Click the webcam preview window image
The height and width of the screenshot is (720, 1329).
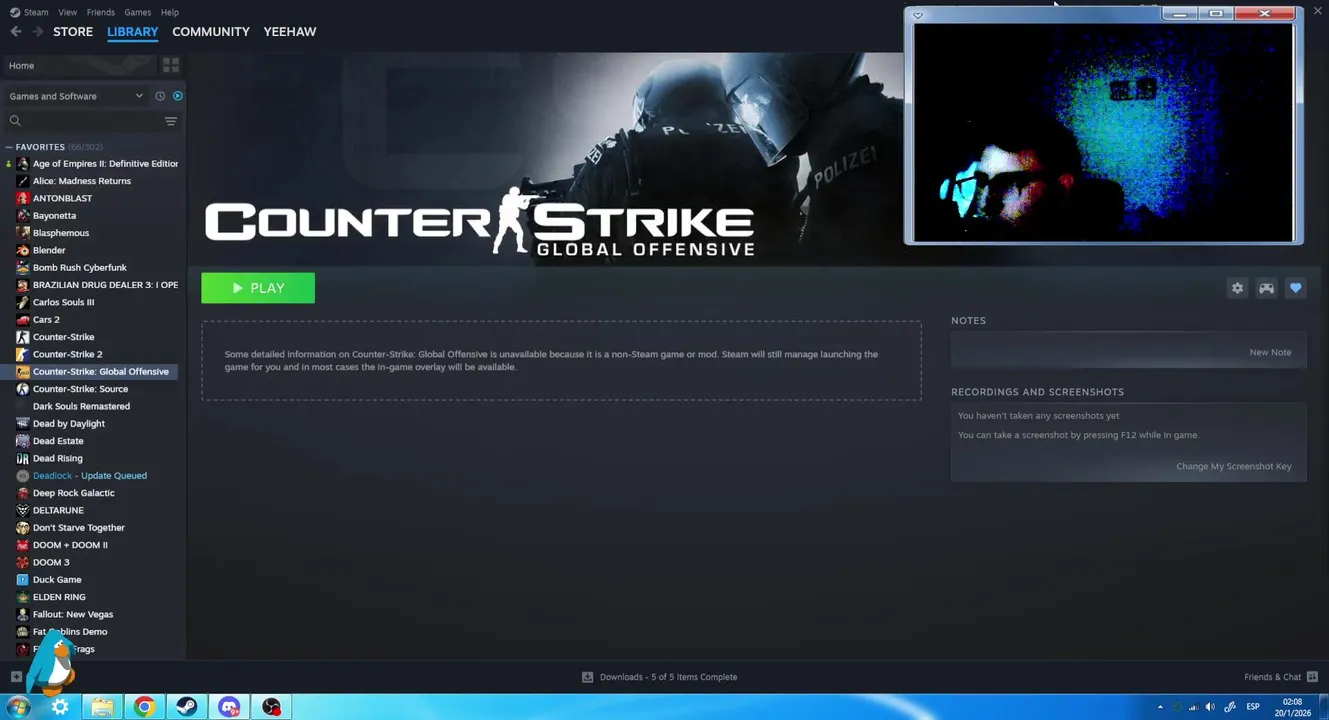click(1103, 132)
